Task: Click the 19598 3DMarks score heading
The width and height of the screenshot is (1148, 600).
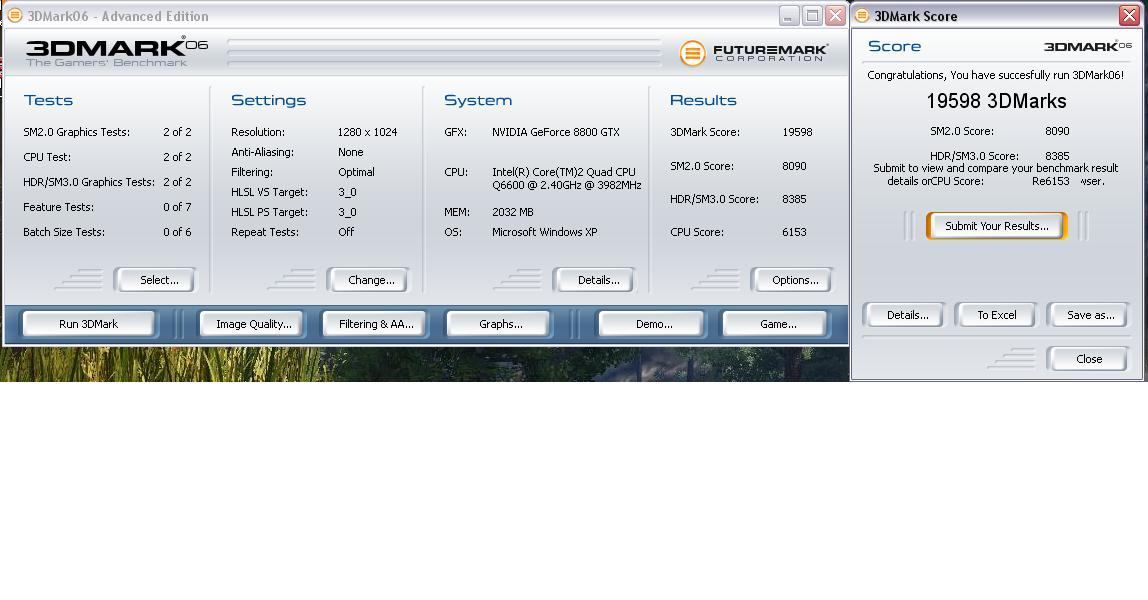Action: pyautogui.click(x=996, y=101)
